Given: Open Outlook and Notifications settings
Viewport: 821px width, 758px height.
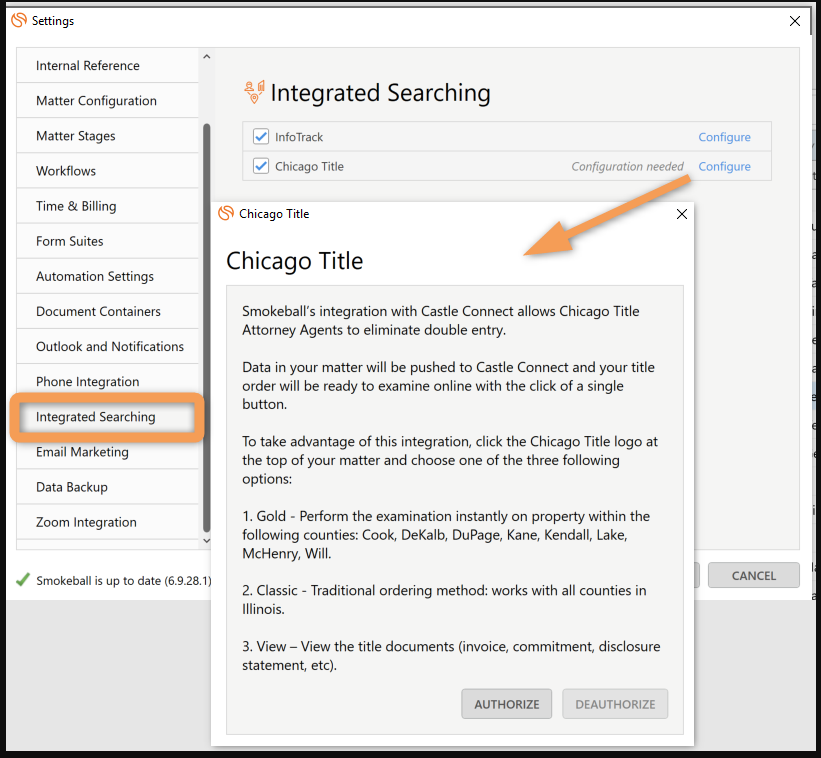Looking at the screenshot, I should 107,346.
